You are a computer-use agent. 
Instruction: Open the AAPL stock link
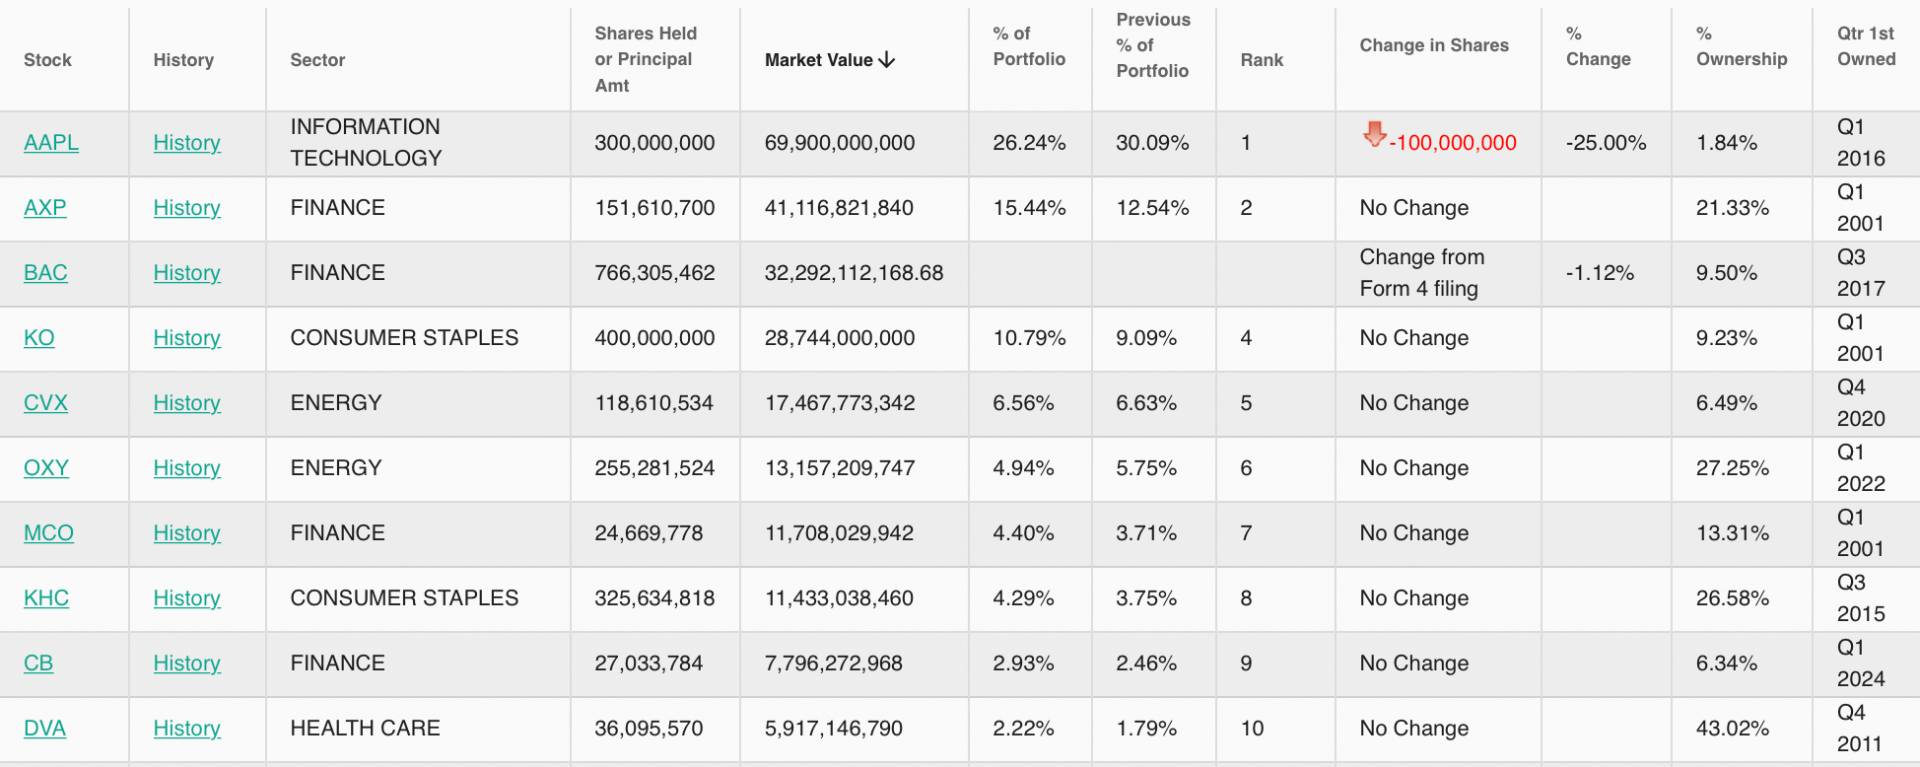[51, 143]
